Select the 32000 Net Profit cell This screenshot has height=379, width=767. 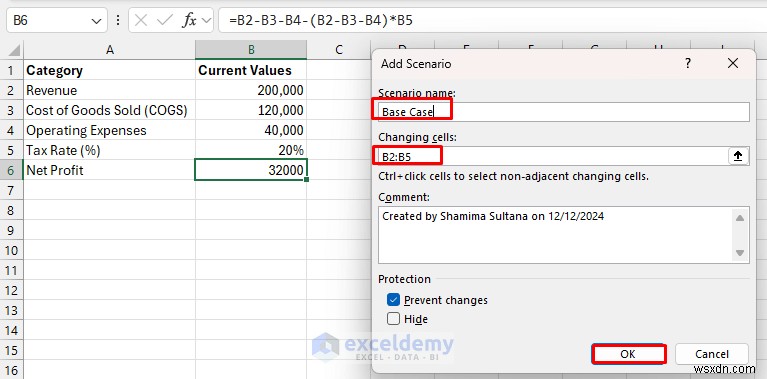[251, 170]
